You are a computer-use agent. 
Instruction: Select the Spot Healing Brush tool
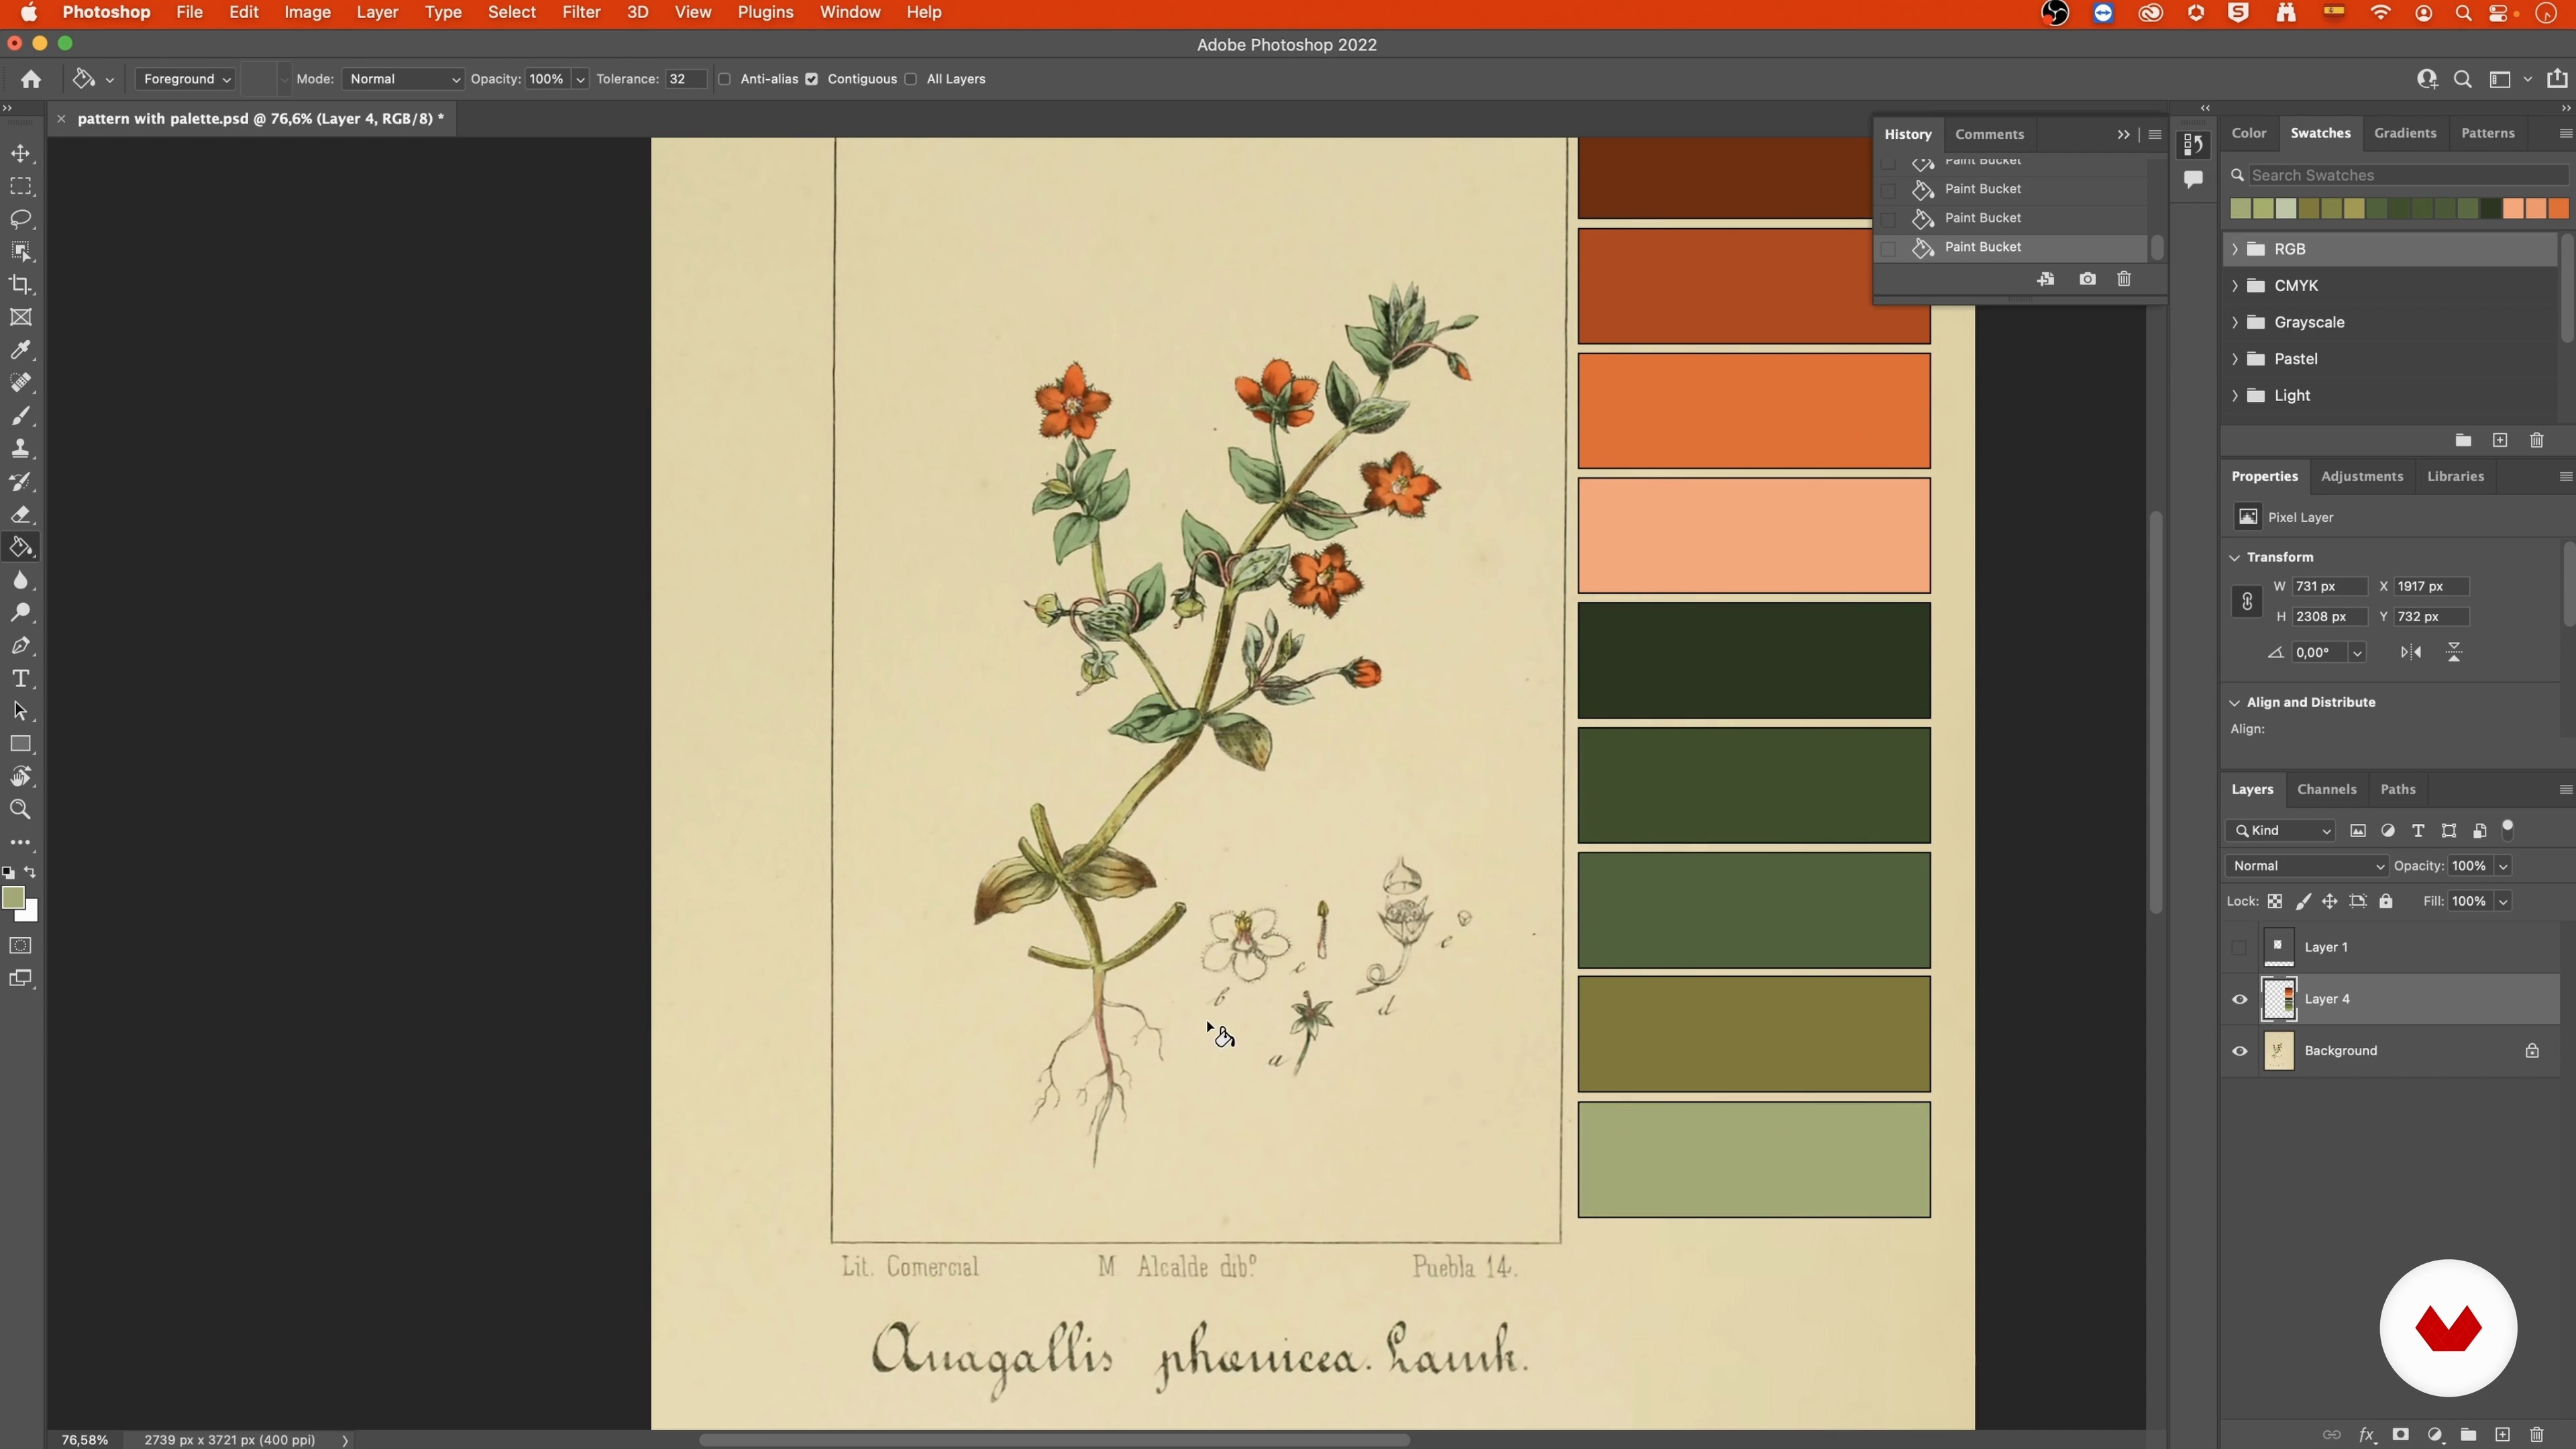pyautogui.click(x=21, y=383)
